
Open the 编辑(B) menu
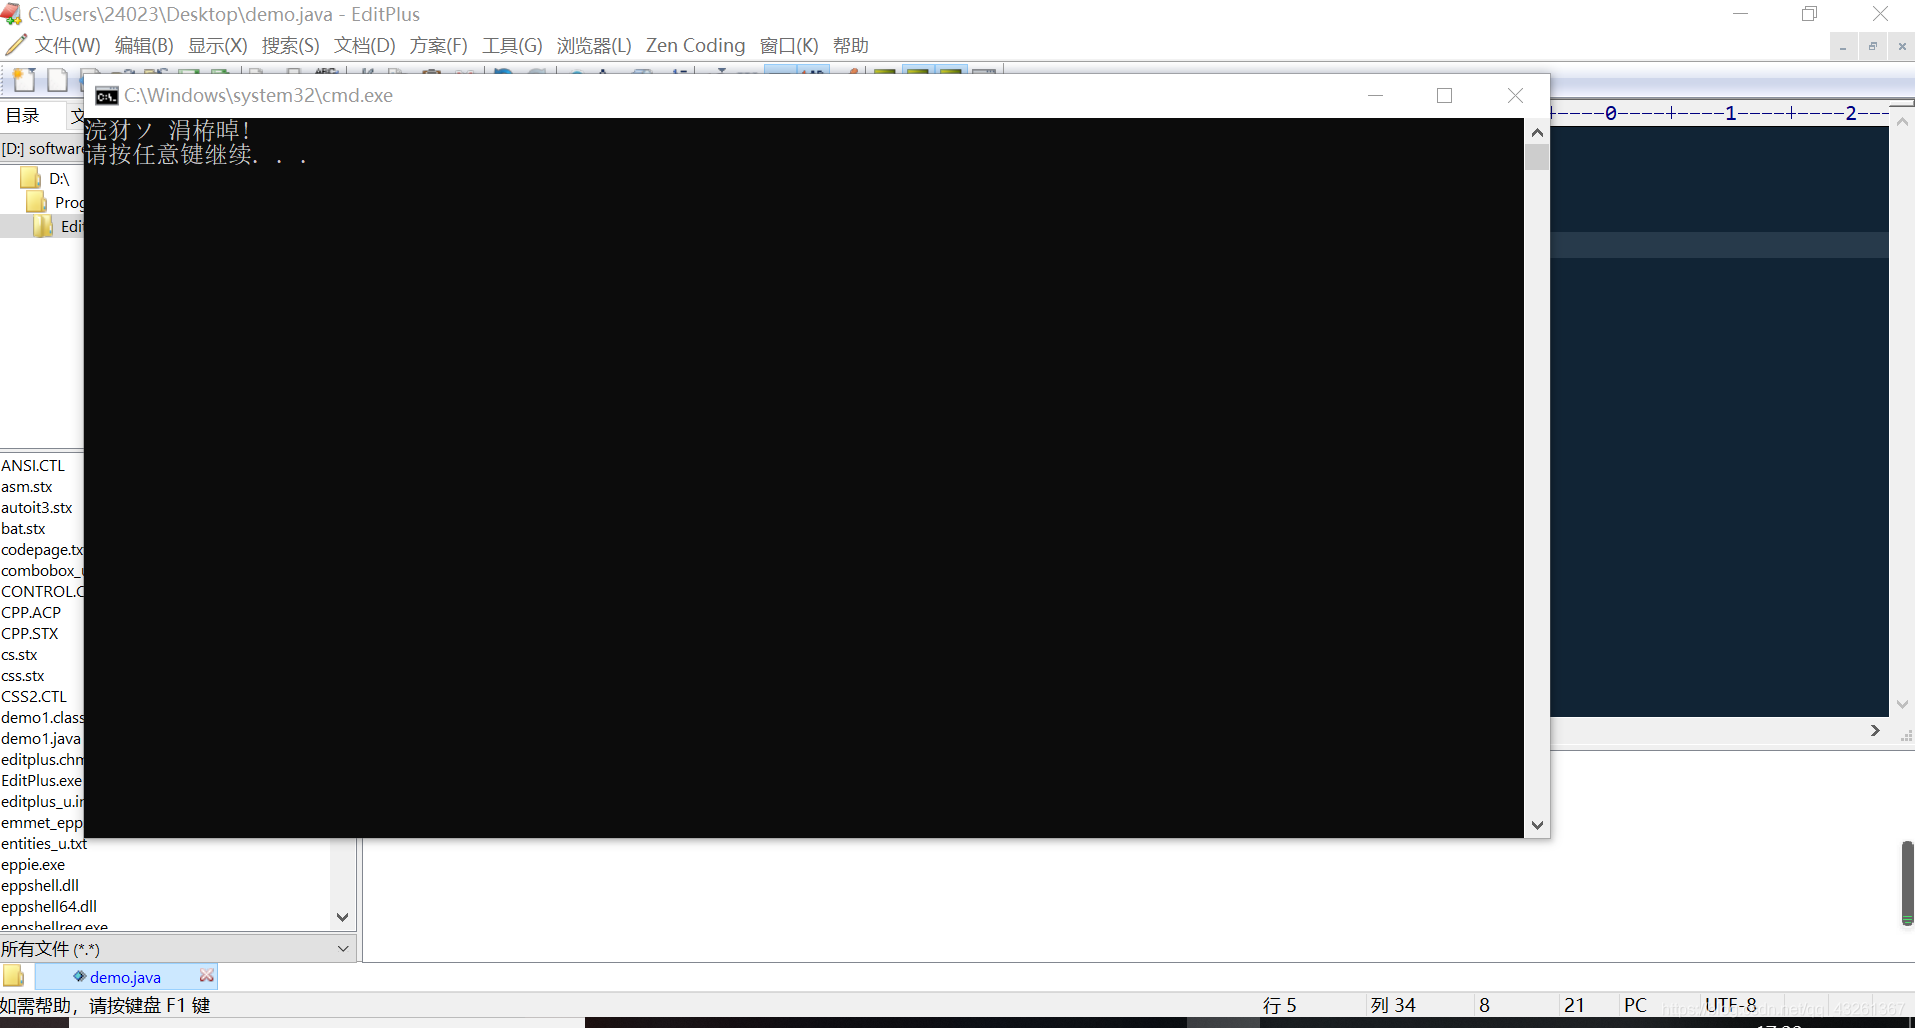[x=144, y=46]
